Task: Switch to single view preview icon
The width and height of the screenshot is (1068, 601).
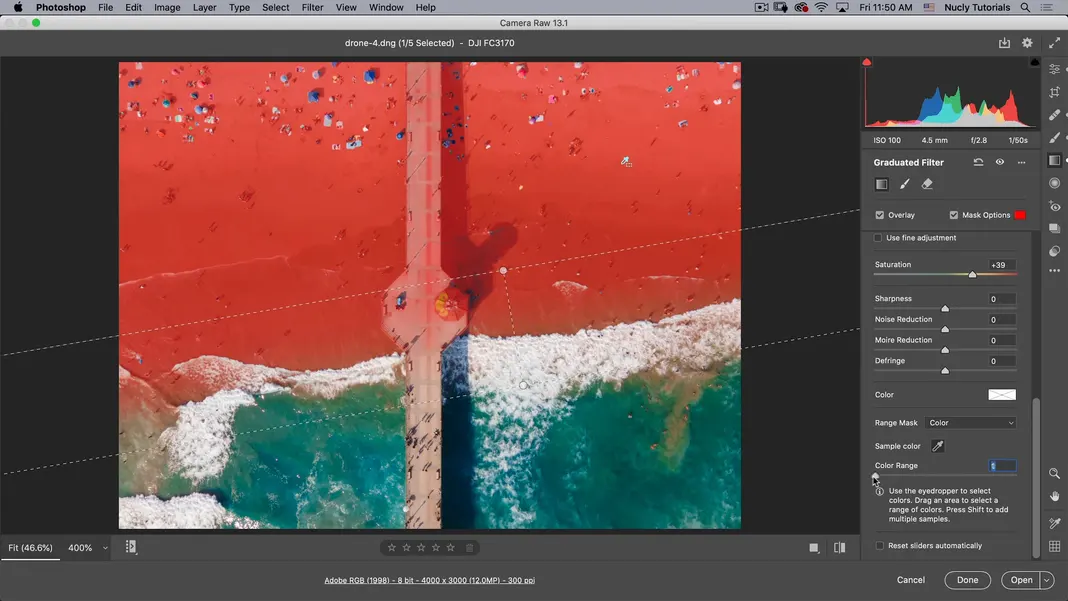Action: (x=813, y=548)
